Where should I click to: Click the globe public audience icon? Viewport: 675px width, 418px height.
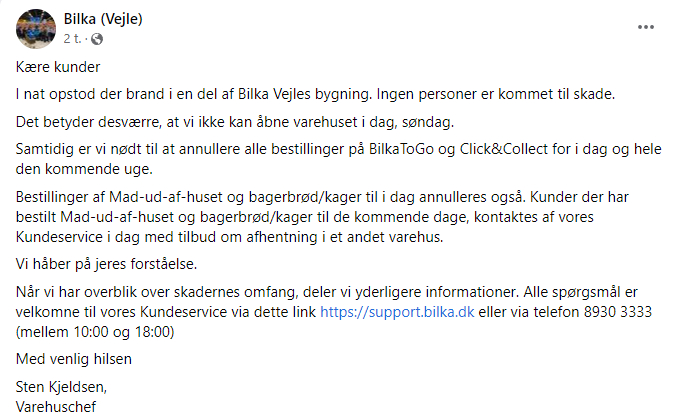[97, 39]
